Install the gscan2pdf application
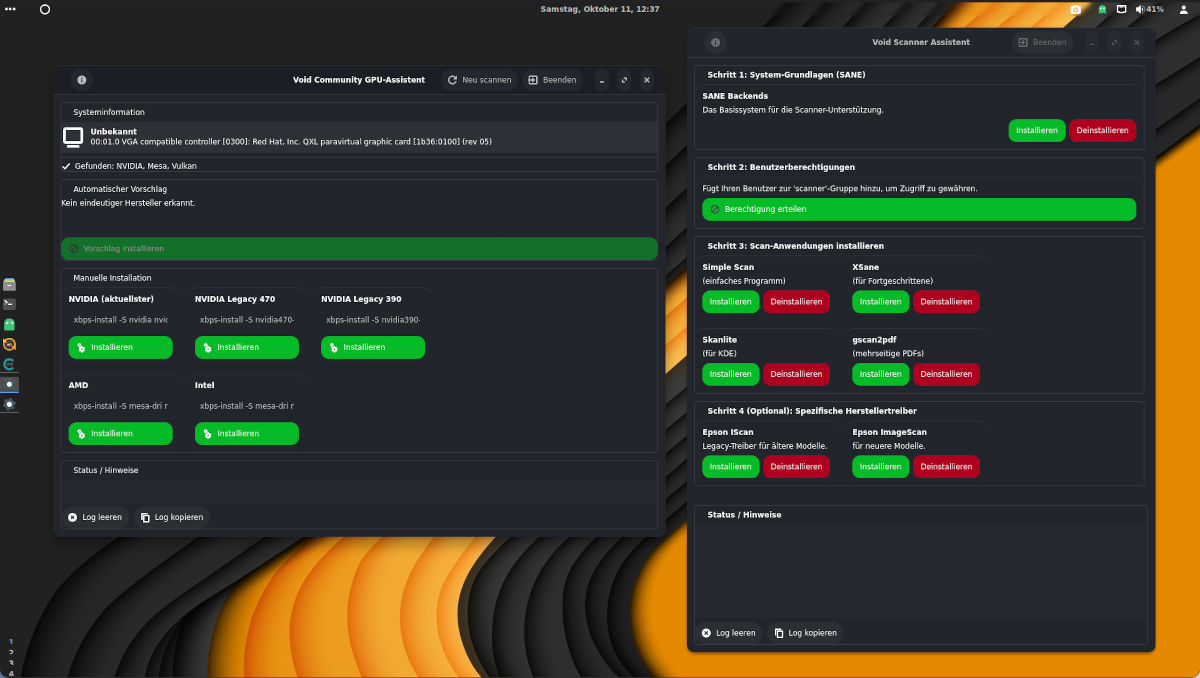1200x678 pixels. coord(880,374)
